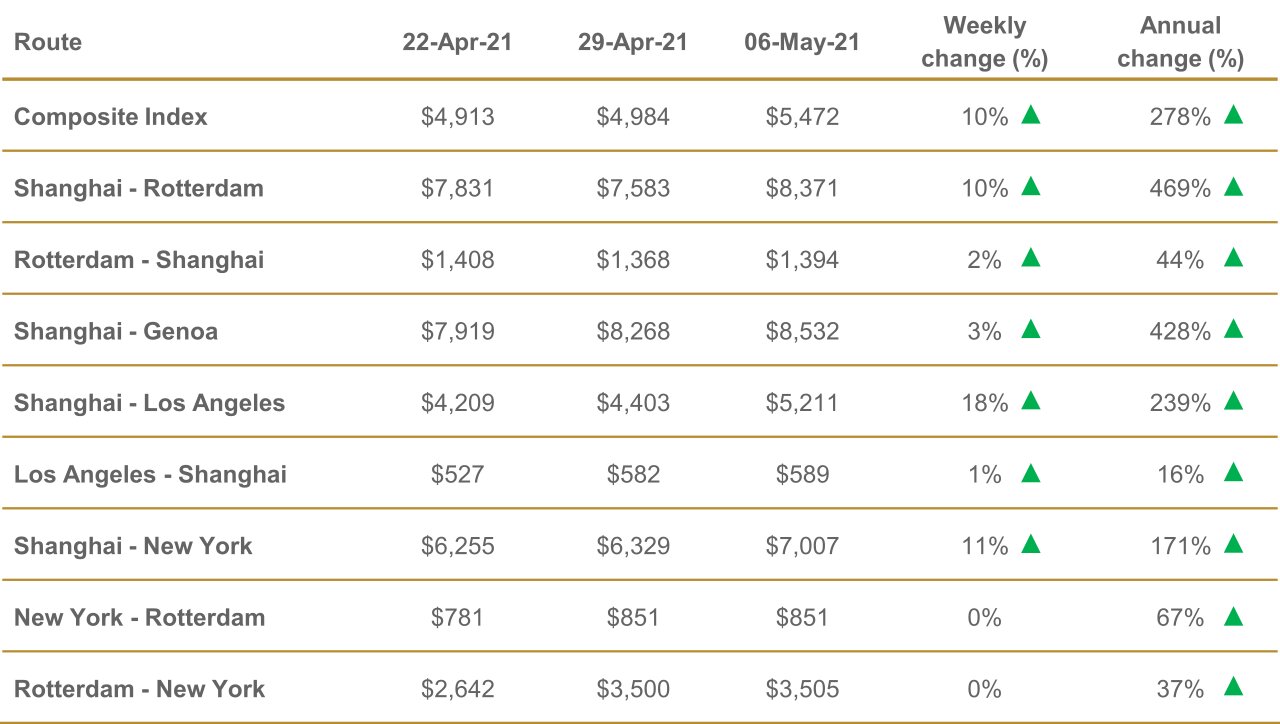
Task: Click the green arrow beside 428% annual change
Action: coord(1233,330)
